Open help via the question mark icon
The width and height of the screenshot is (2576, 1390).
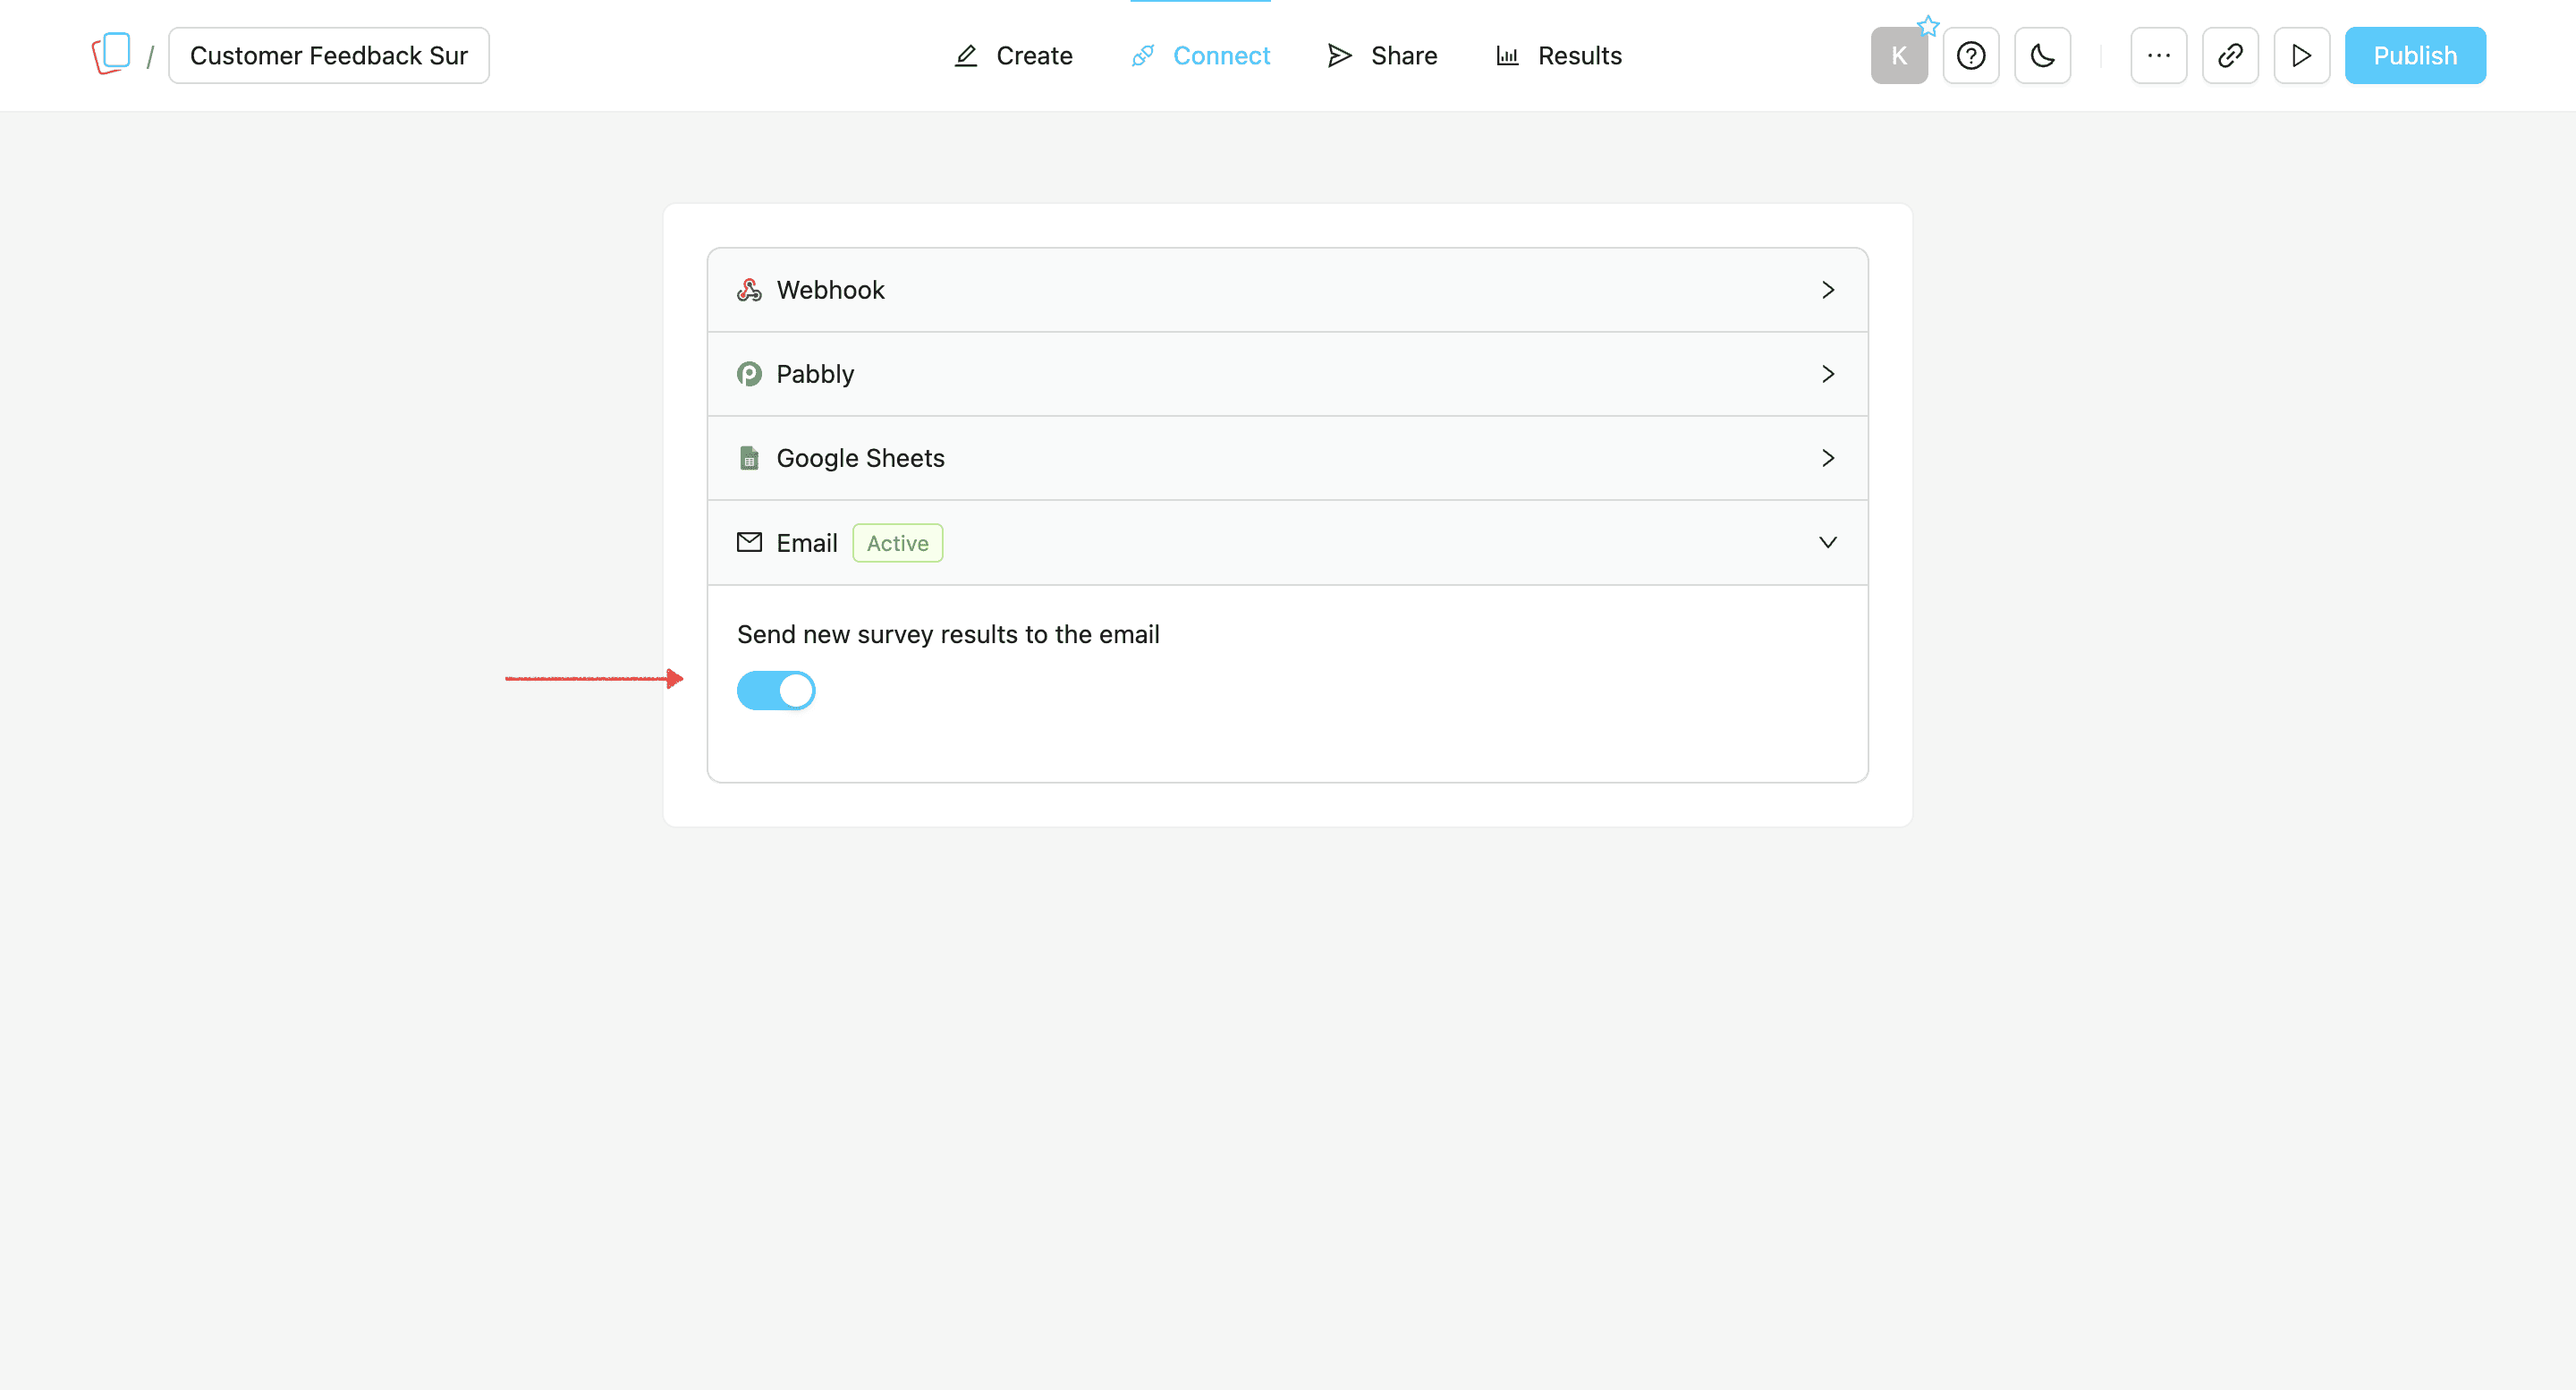click(1971, 55)
